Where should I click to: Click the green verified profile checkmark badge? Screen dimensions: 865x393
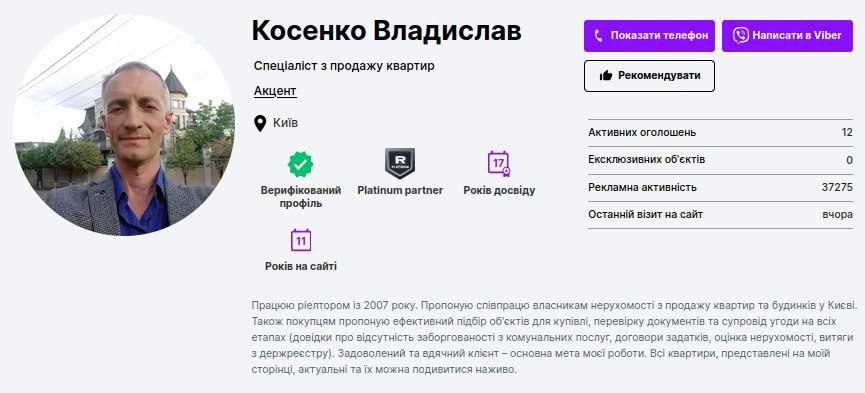point(301,164)
